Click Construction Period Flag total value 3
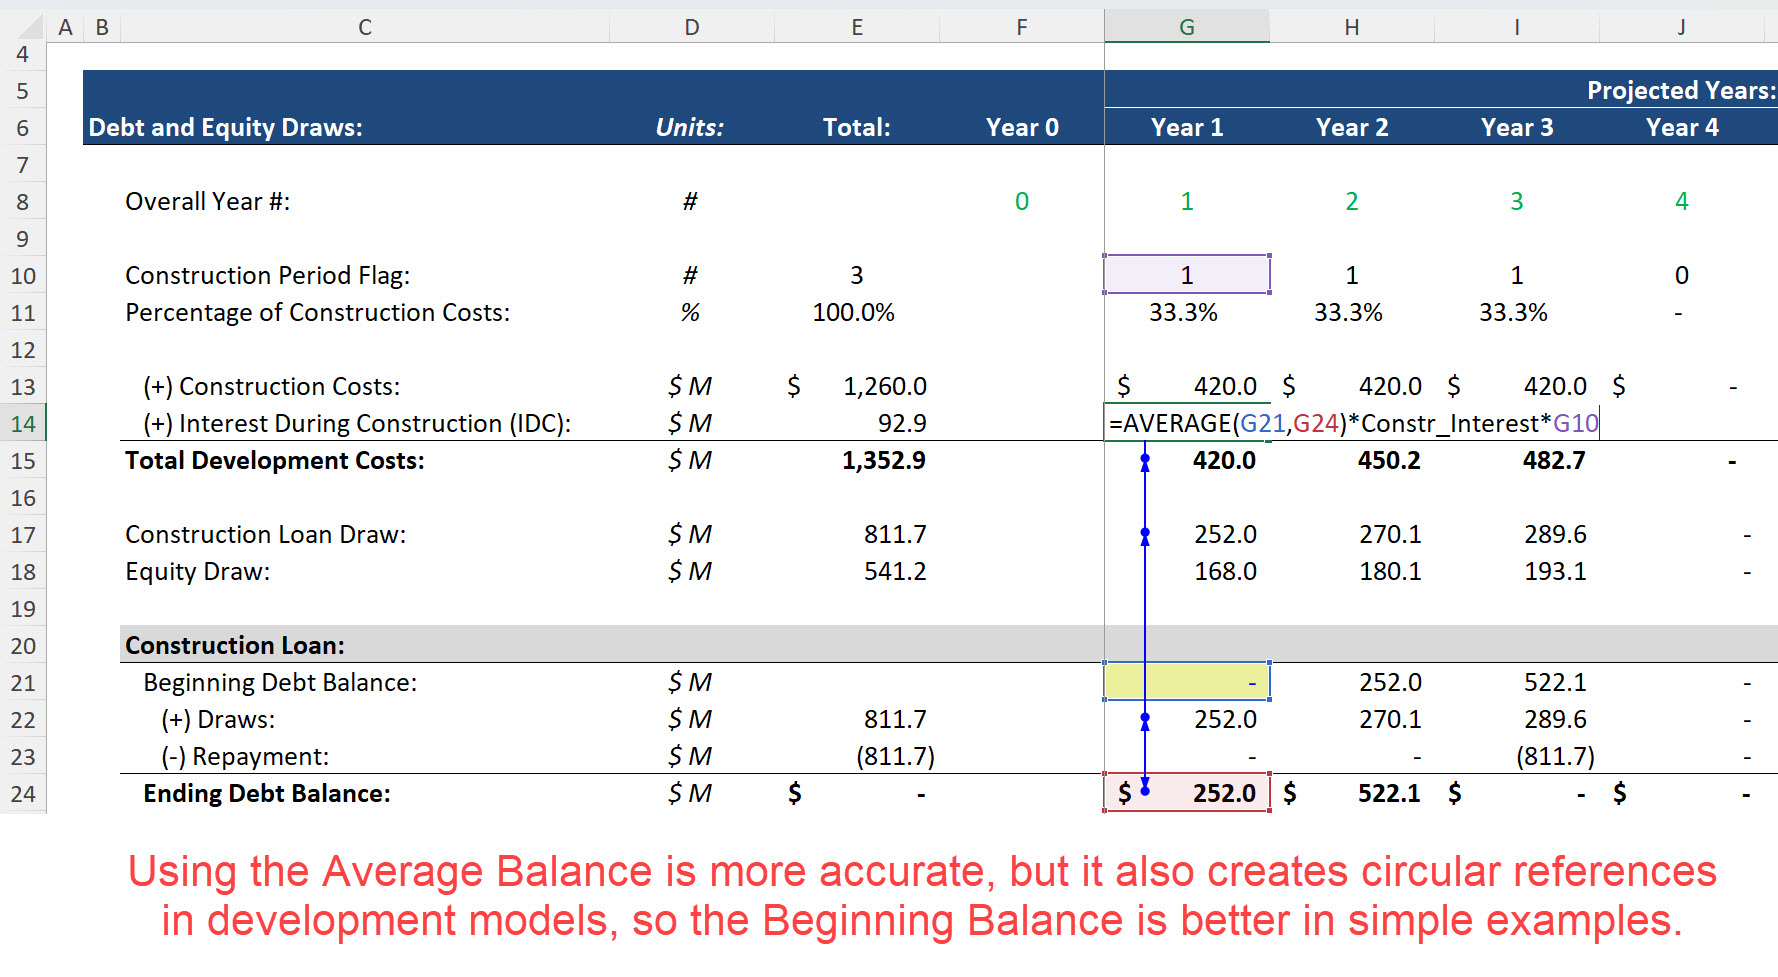1778x977 pixels. tap(857, 275)
